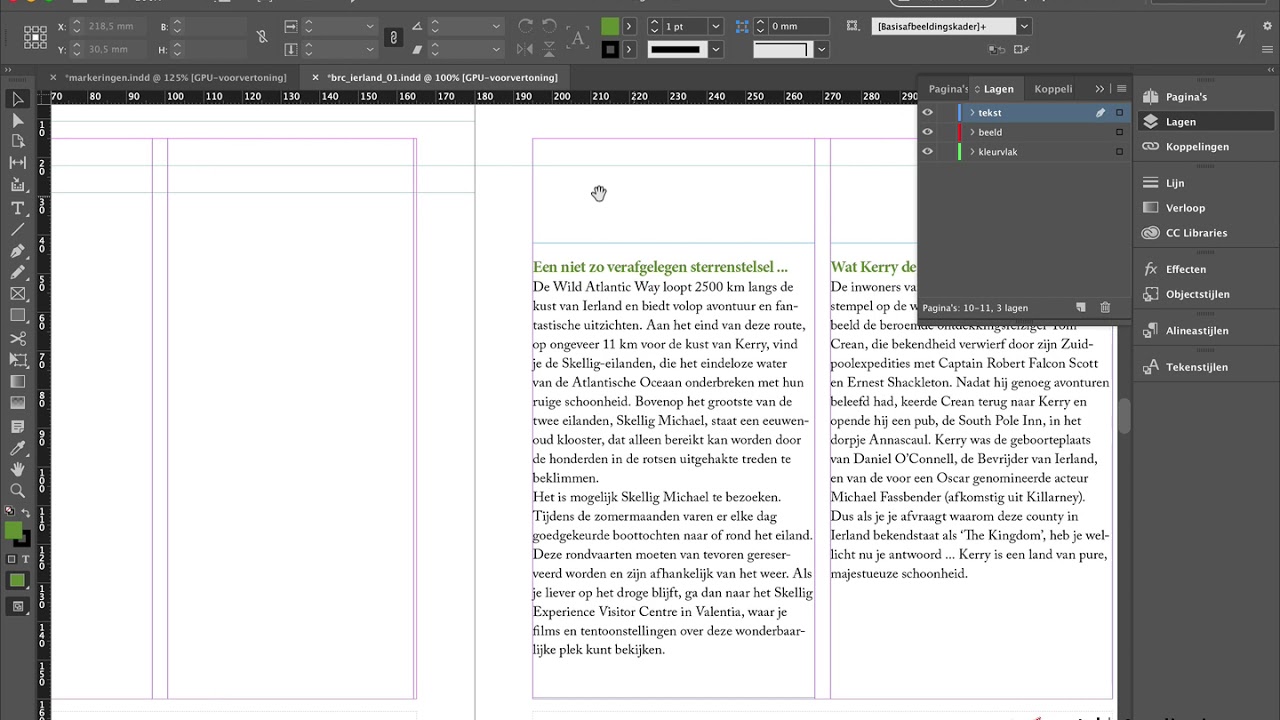Image resolution: width=1280 pixels, height=720 pixels.
Task: Open the shear angle dropdown
Action: pos(496,49)
